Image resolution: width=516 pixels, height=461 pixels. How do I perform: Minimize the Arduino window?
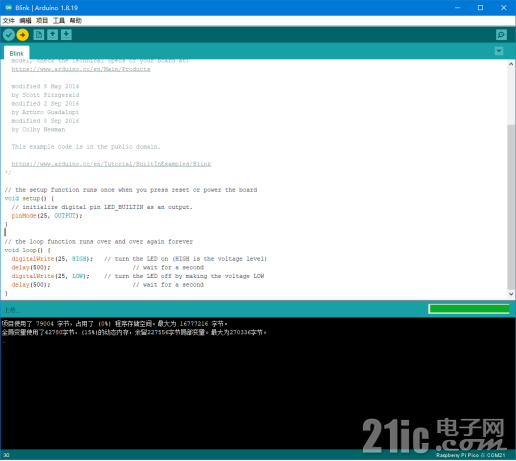(x=457, y=7)
